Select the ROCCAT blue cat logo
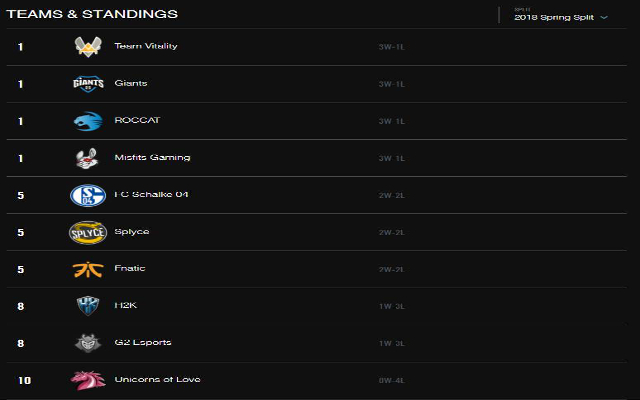The height and width of the screenshot is (400, 640). coord(88,121)
